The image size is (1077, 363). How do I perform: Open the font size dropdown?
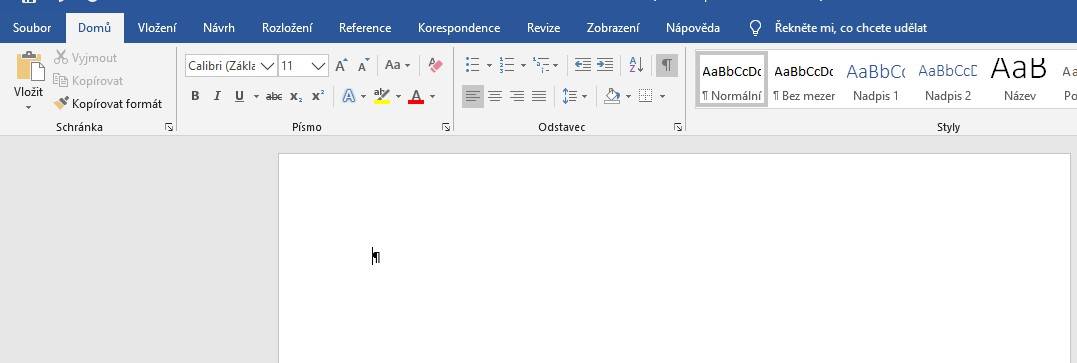coord(318,66)
